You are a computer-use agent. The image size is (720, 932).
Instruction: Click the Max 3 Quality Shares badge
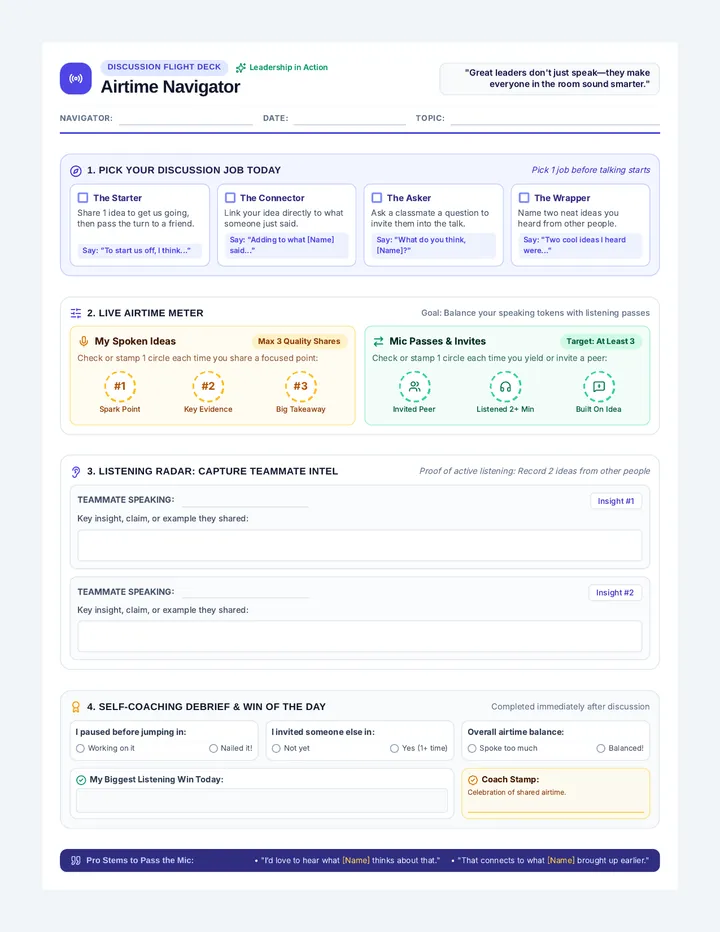299,341
